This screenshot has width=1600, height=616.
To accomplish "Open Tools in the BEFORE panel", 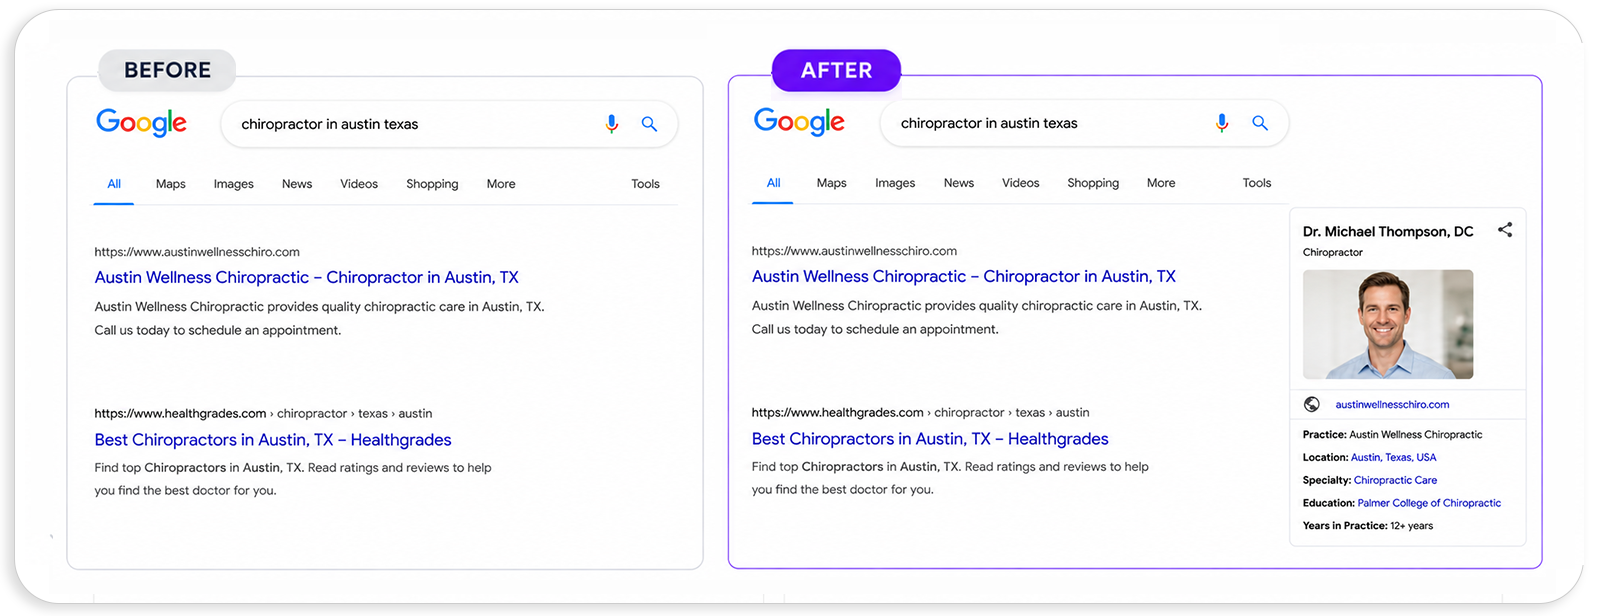I will [x=645, y=184].
